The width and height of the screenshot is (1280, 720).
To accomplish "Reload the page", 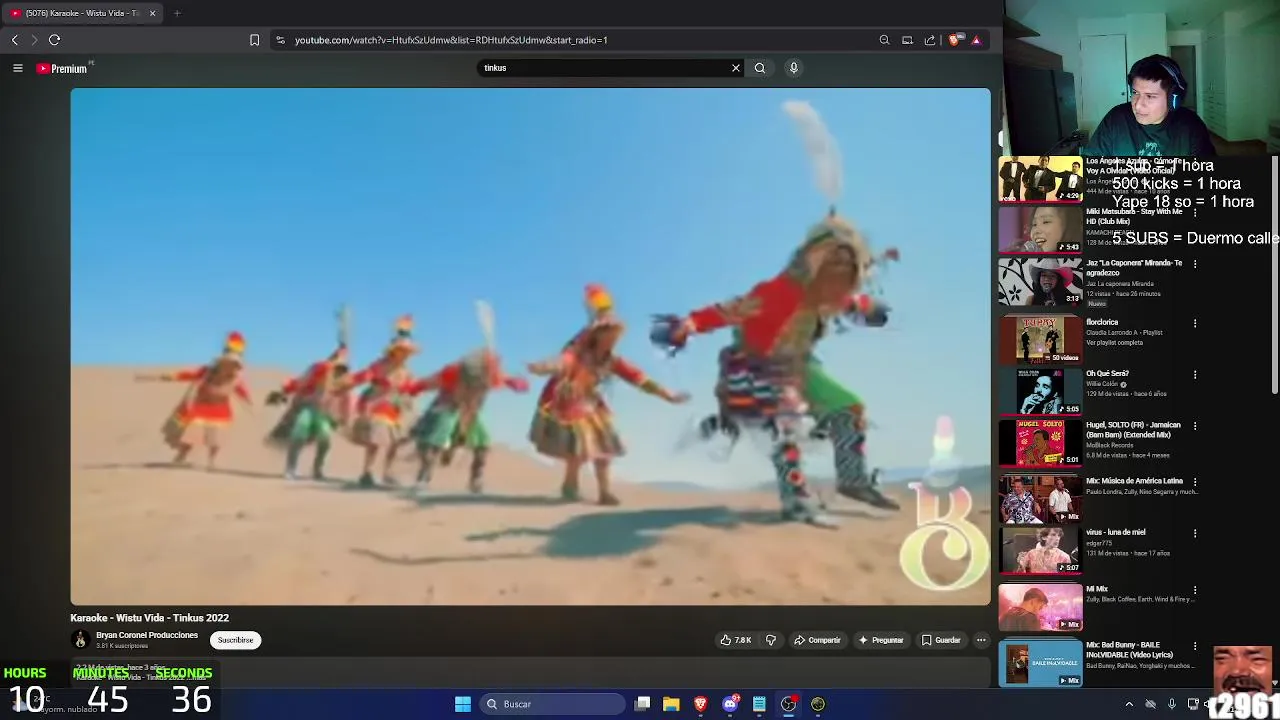I will click(55, 40).
